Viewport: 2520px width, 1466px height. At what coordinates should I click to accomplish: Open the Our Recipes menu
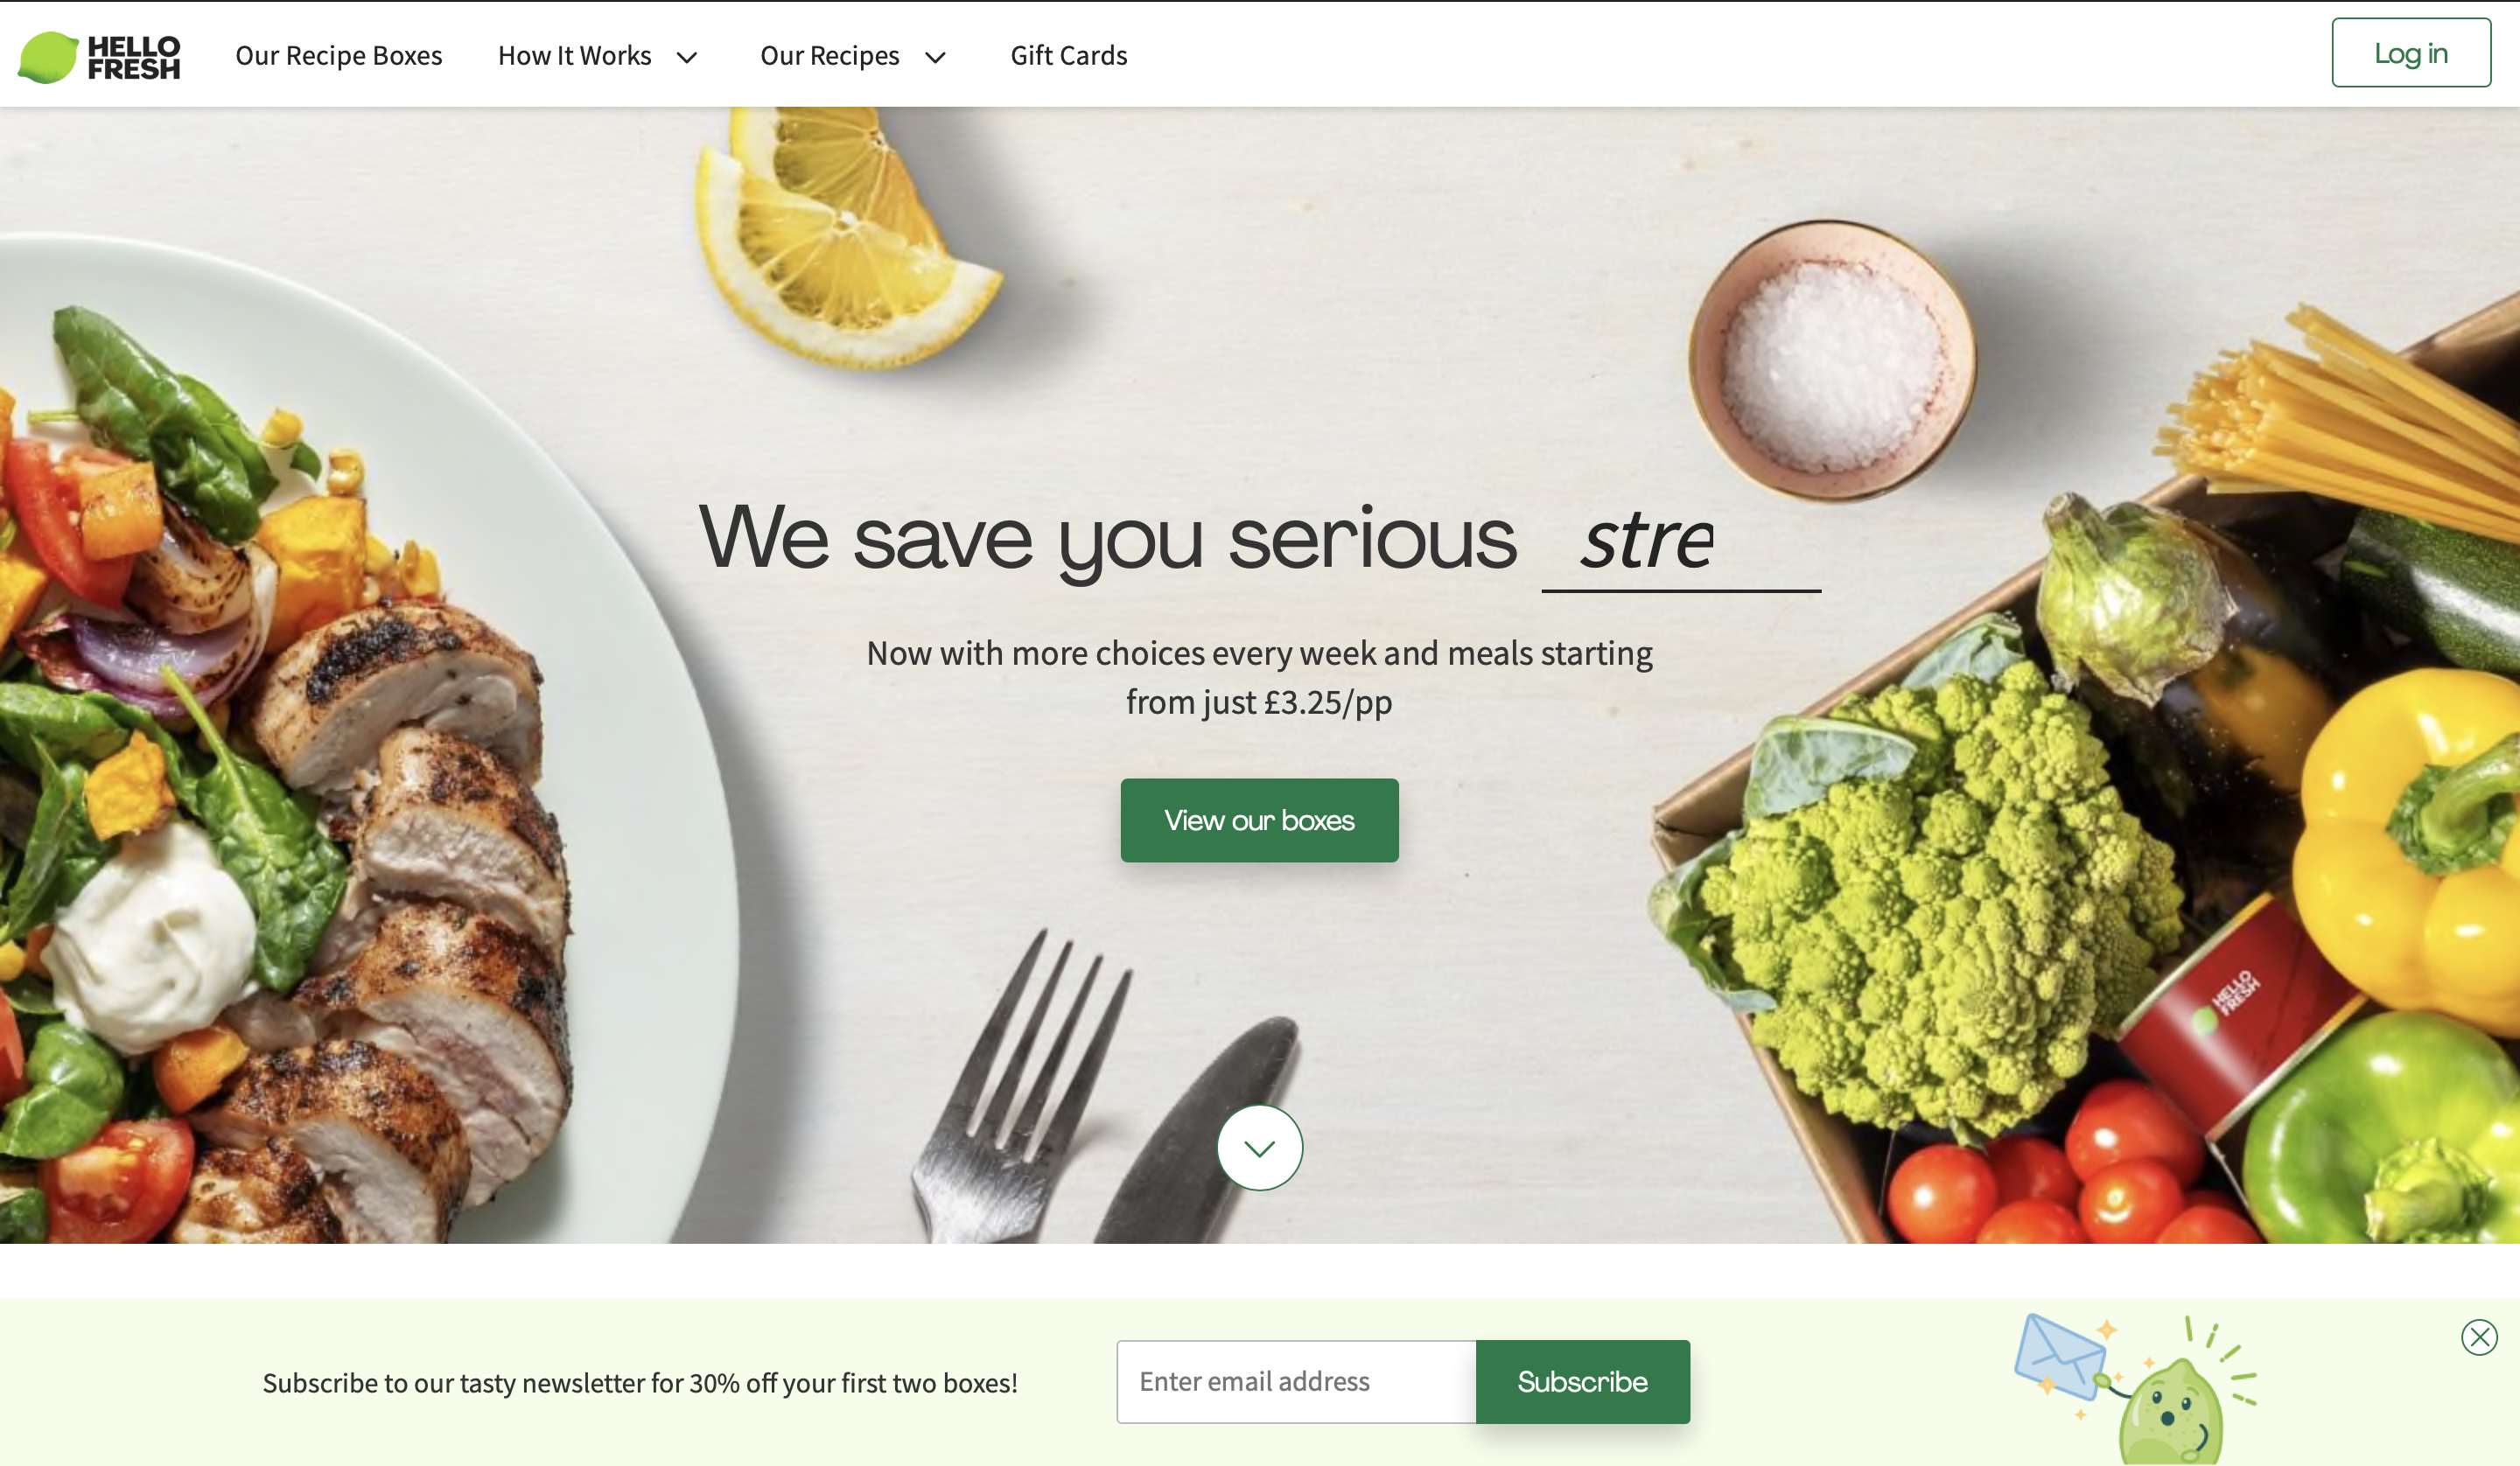(830, 56)
